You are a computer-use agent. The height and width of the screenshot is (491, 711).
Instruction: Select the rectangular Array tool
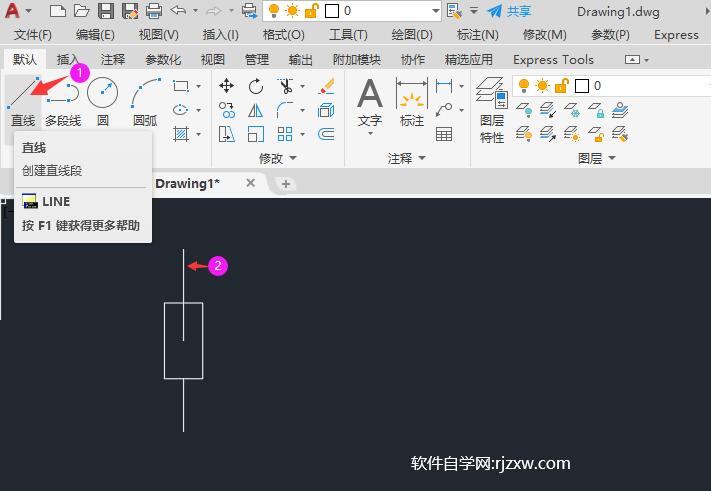tap(285, 134)
